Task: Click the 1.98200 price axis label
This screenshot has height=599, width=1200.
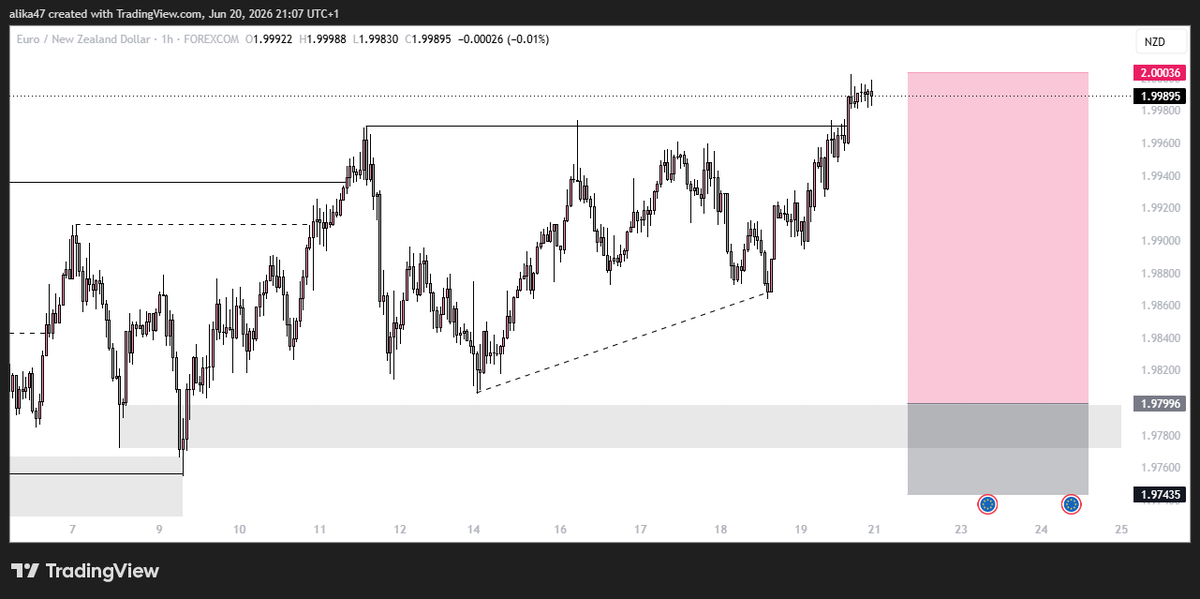Action: click(x=1159, y=370)
